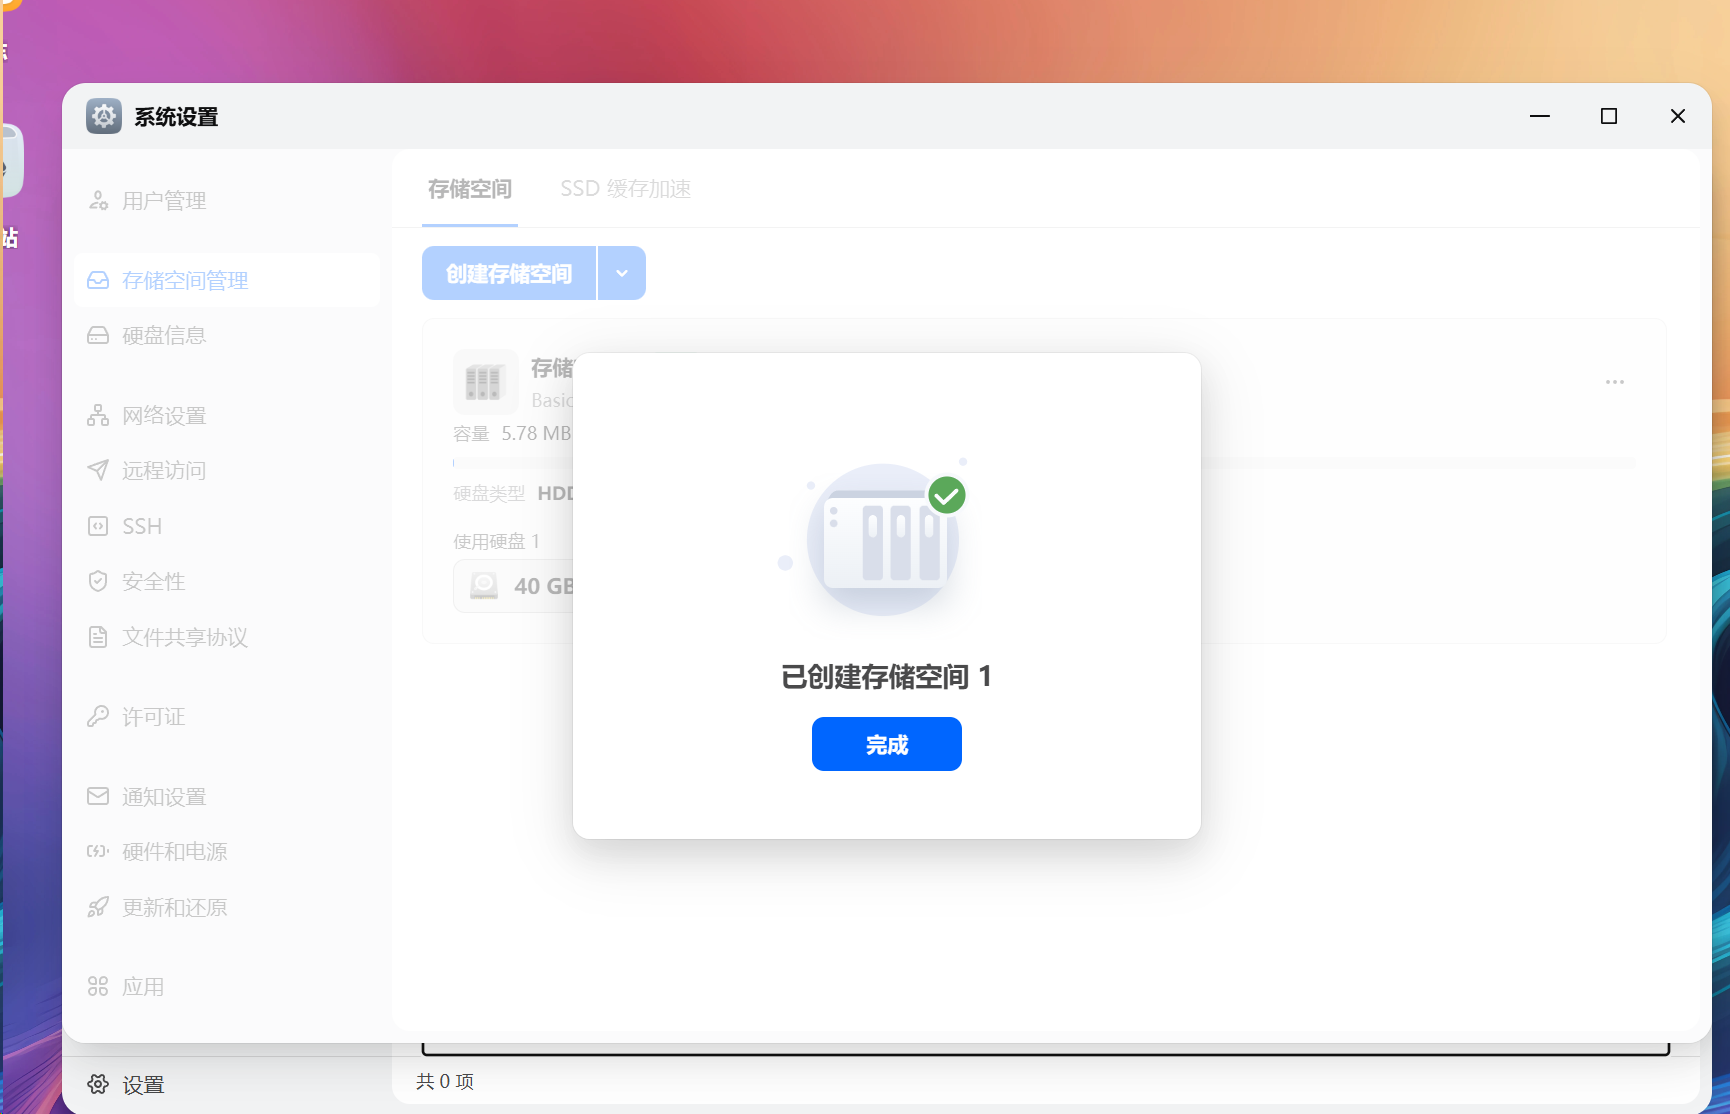The image size is (1730, 1114).
Task: Open 更新和还原 rocket icon
Action: coord(98,908)
